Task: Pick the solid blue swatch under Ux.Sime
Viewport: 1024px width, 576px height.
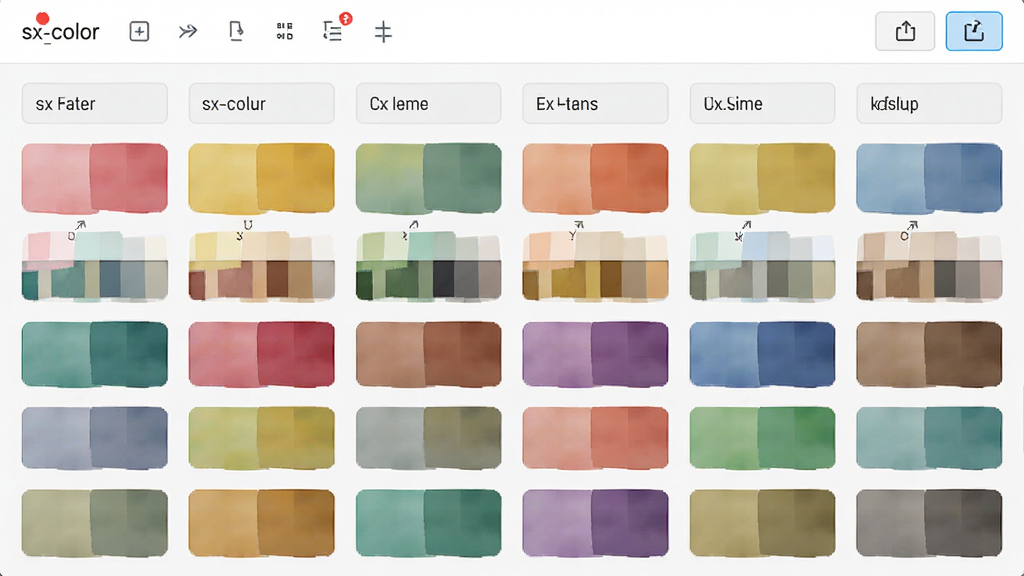Action: 762,354
